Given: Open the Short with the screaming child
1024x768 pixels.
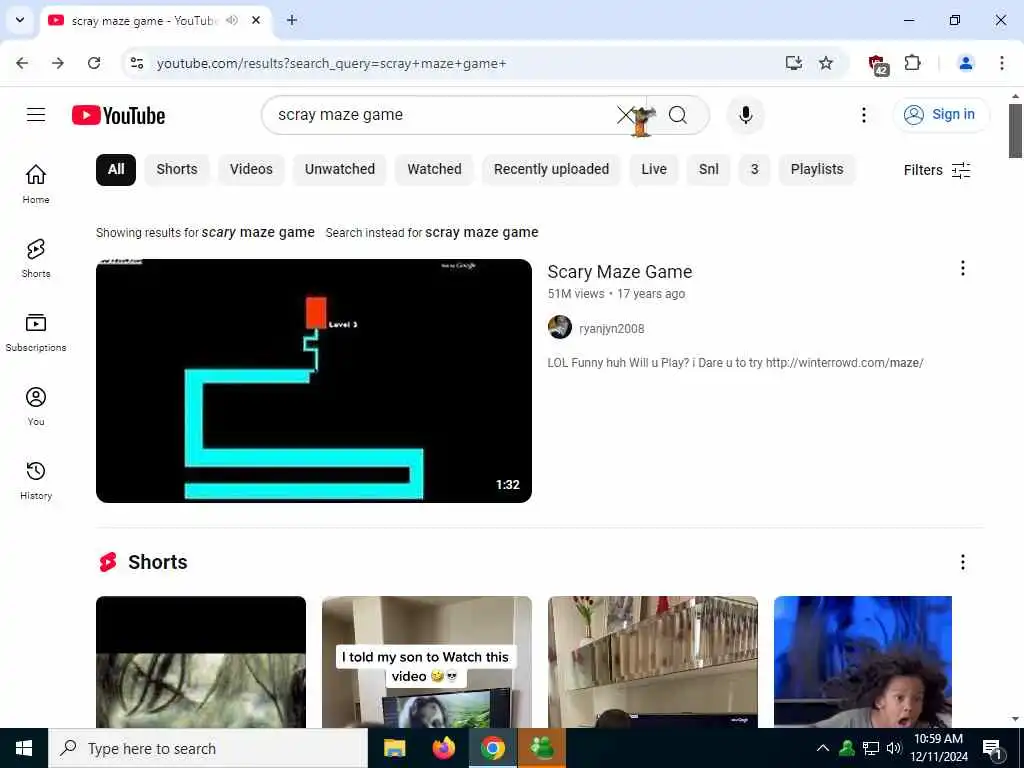Looking at the screenshot, I should 863,661.
